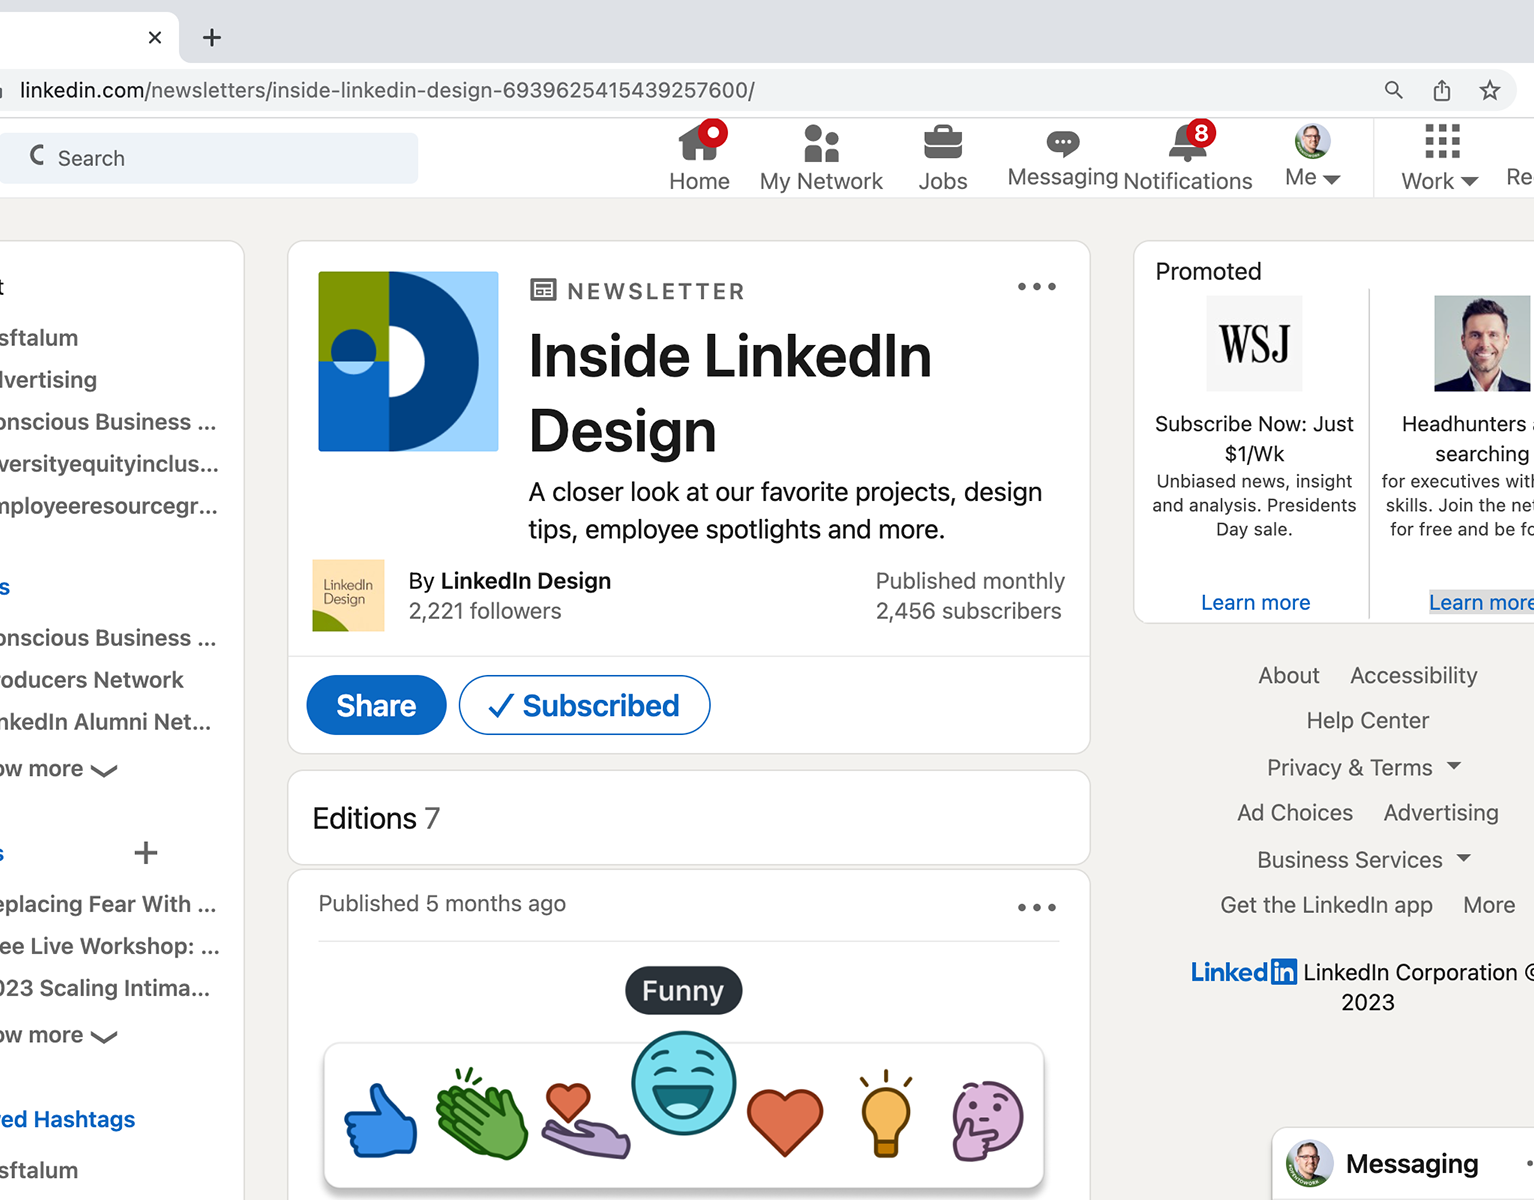Open Notifications bell with 8 badge
Viewport: 1534px width, 1200px height.
tap(1188, 157)
